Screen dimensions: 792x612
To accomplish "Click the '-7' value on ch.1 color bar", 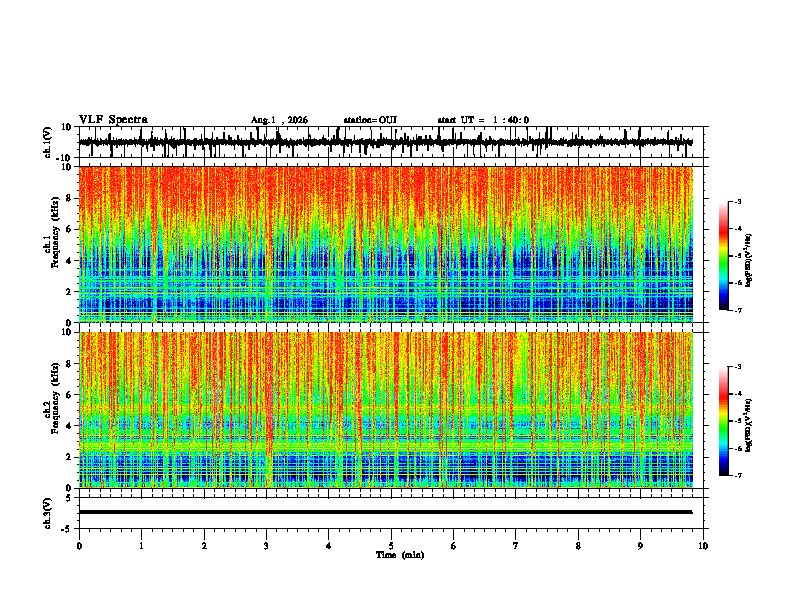I will tap(737, 311).
